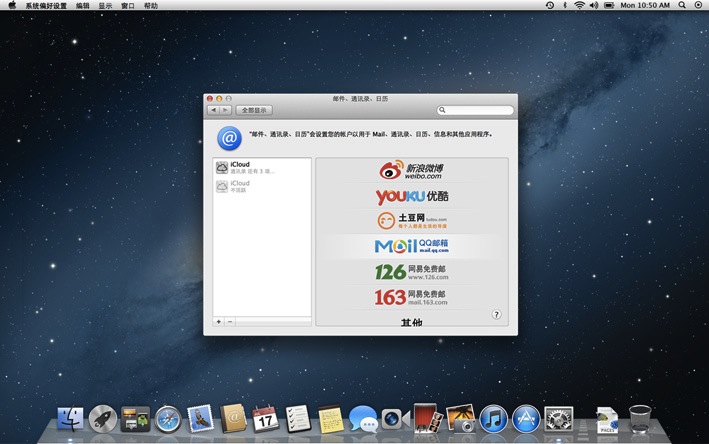Launch FaceTime camera icon
This screenshot has height=444, width=709.
pos(396,419)
